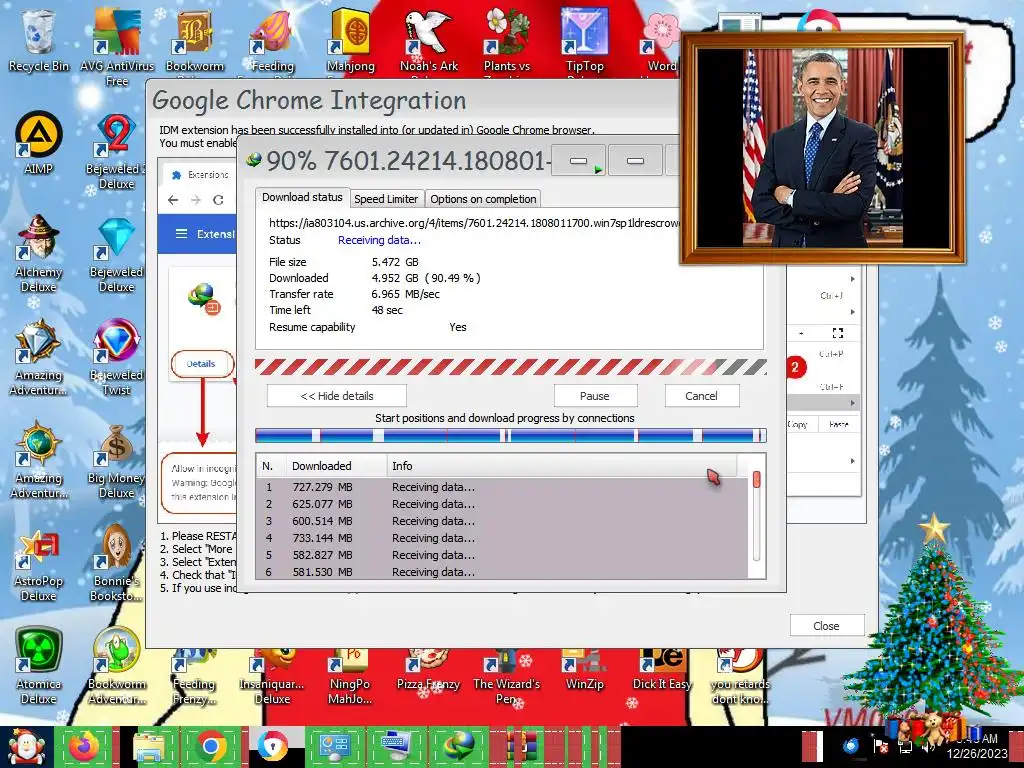The image size is (1024, 768).
Task: Select the Bejeweled 2 Deluxe shortcut
Action: [116, 152]
